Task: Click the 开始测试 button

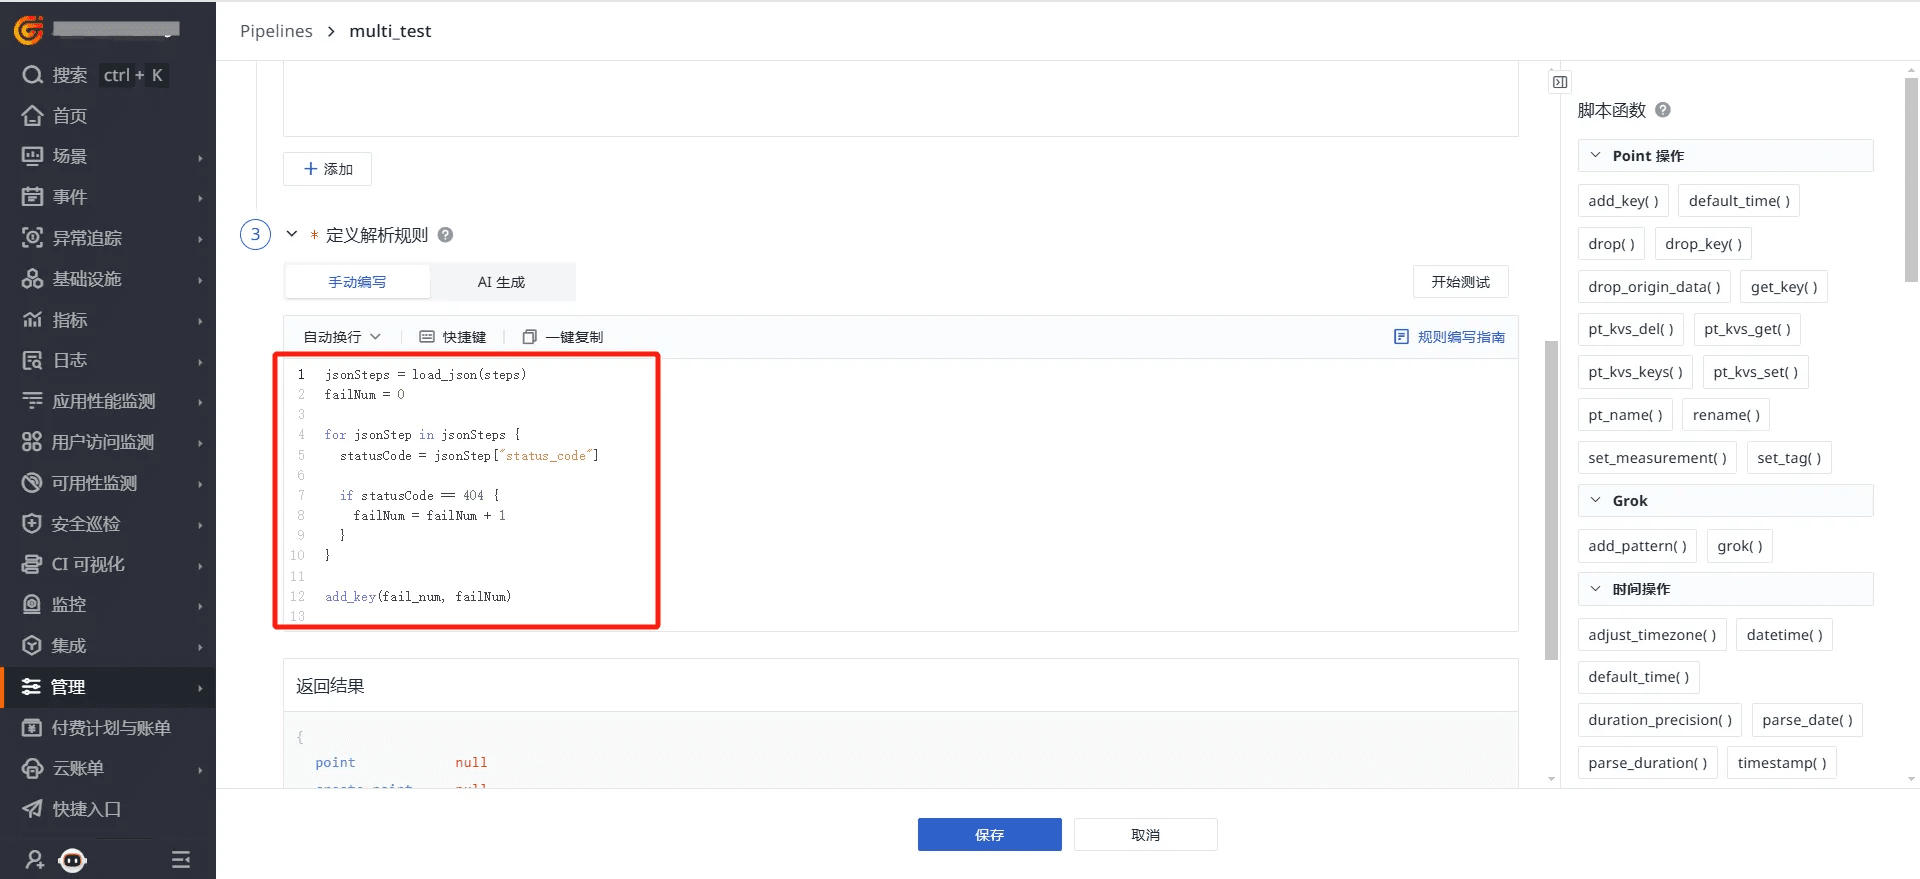Action: [1460, 282]
